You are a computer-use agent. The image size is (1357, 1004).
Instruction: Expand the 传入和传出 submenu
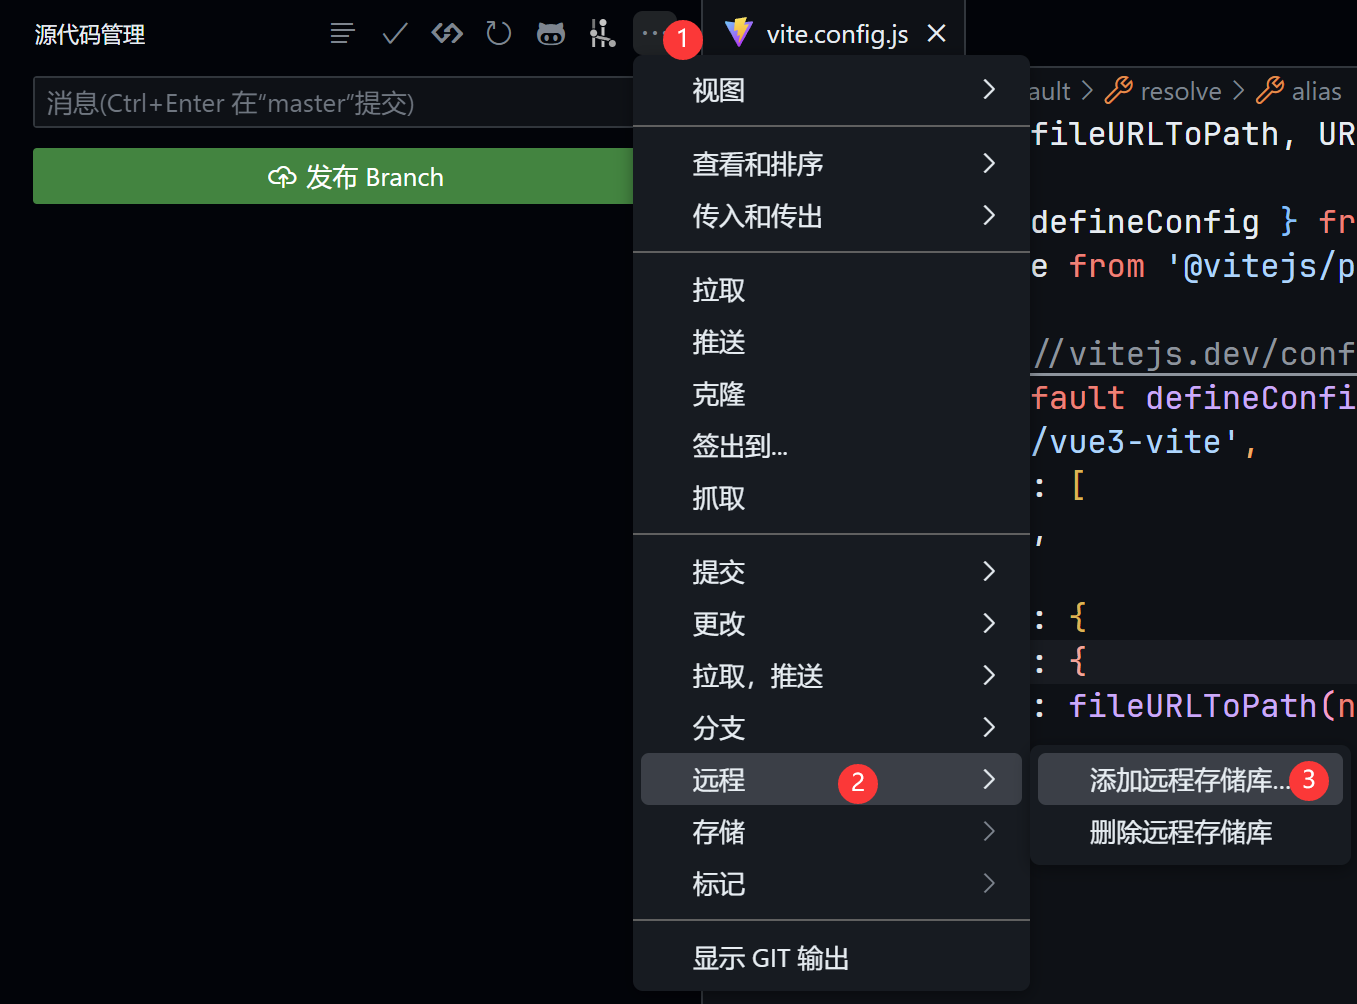pos(831,216)
